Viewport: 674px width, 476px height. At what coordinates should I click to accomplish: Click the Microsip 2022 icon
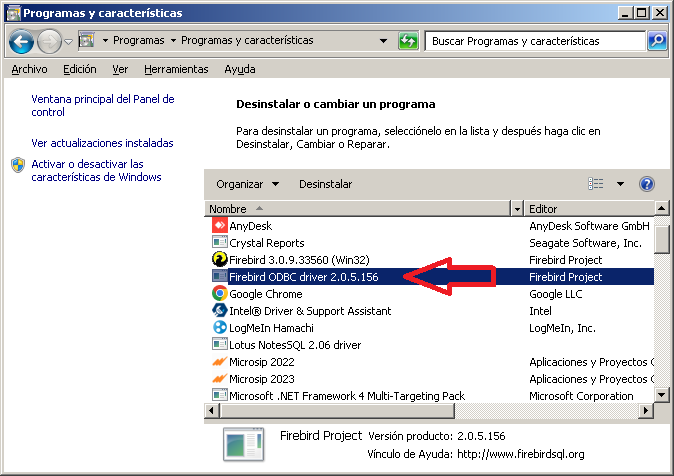pyautogui.click(x=220, y=362)
